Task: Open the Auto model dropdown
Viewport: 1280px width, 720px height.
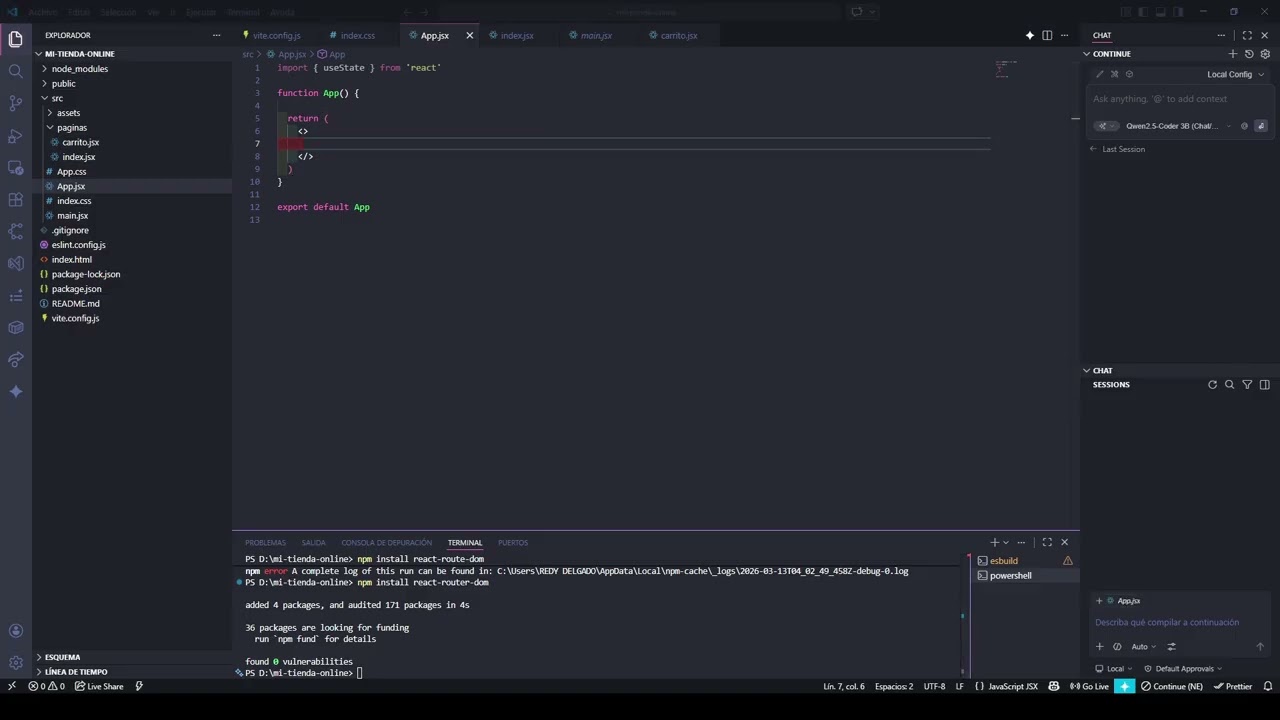Action: click(1143, 647)
